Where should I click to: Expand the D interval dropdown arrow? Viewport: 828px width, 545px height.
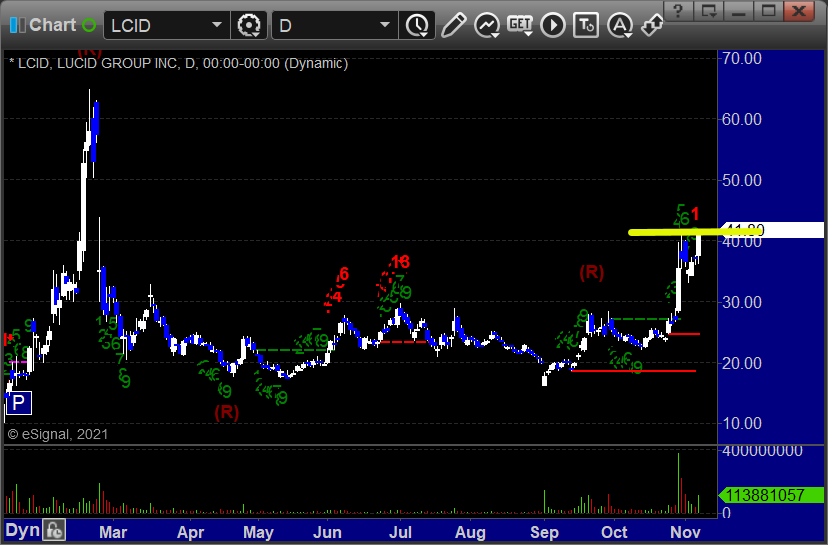point(385,25)
